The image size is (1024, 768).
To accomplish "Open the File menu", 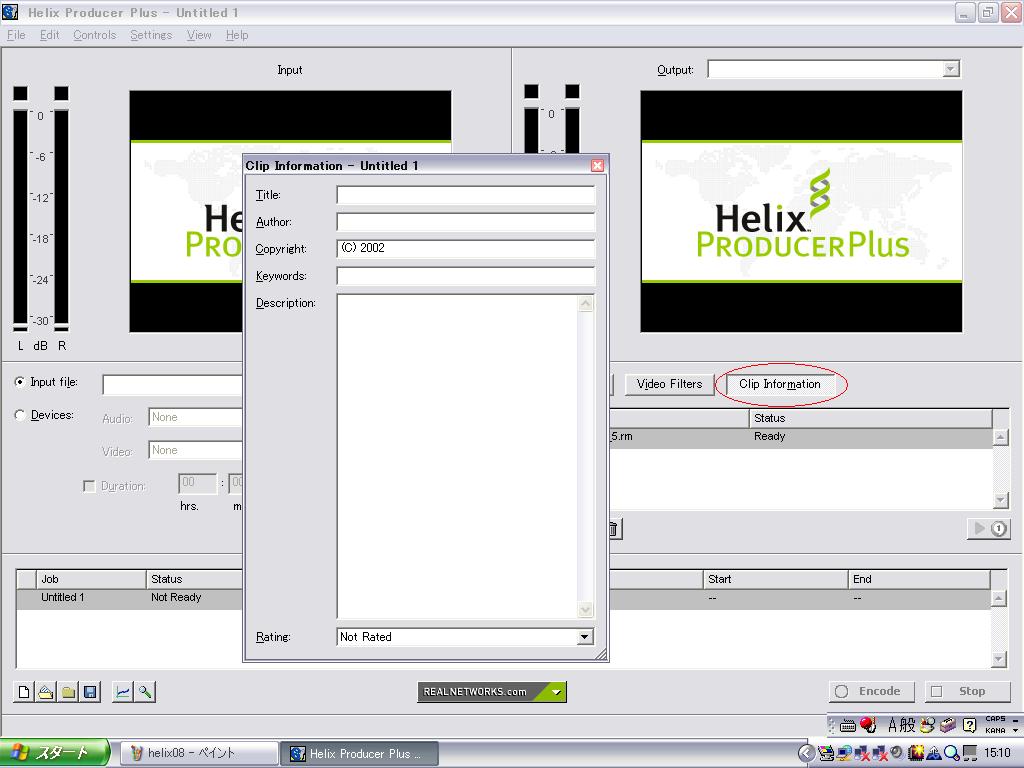I will pos(16,35).
